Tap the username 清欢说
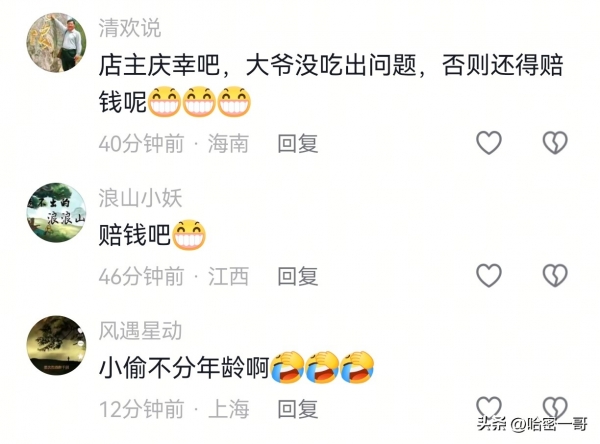Viewport: 600px width, 444px height. [x=130, y=28]
